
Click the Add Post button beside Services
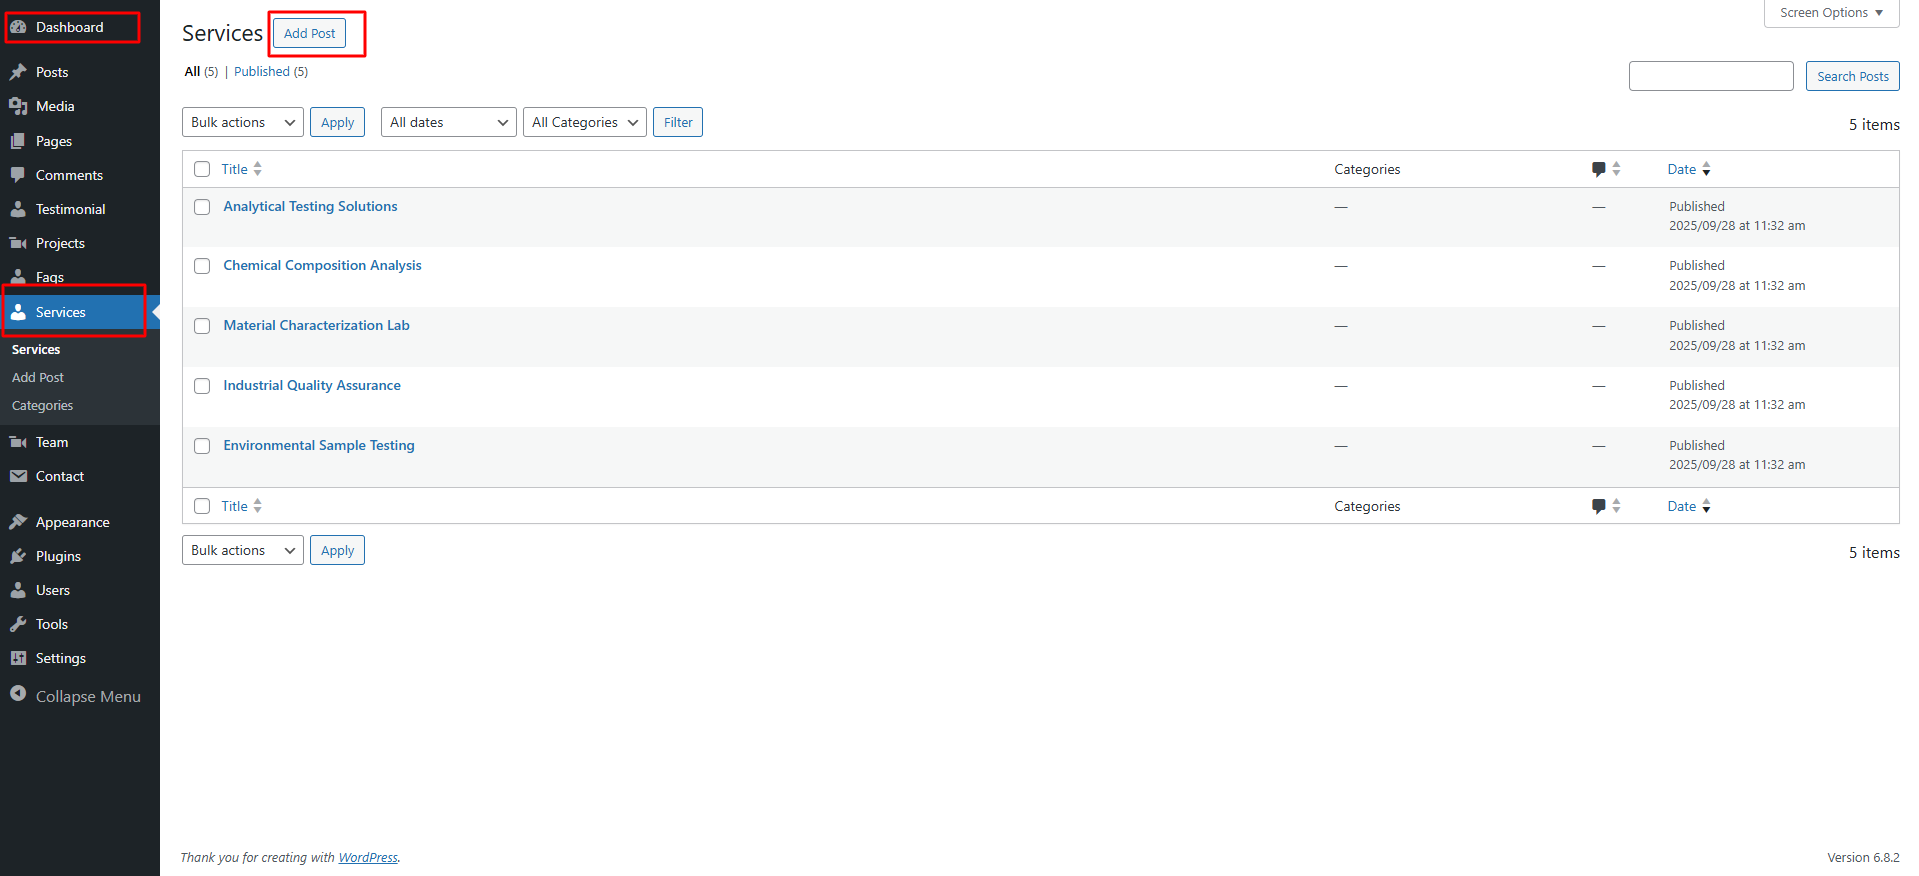(309, 33)
